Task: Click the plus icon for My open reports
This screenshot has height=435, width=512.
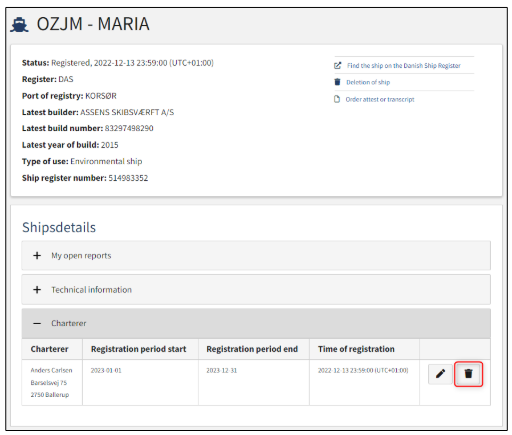Action: pos(37,256)
